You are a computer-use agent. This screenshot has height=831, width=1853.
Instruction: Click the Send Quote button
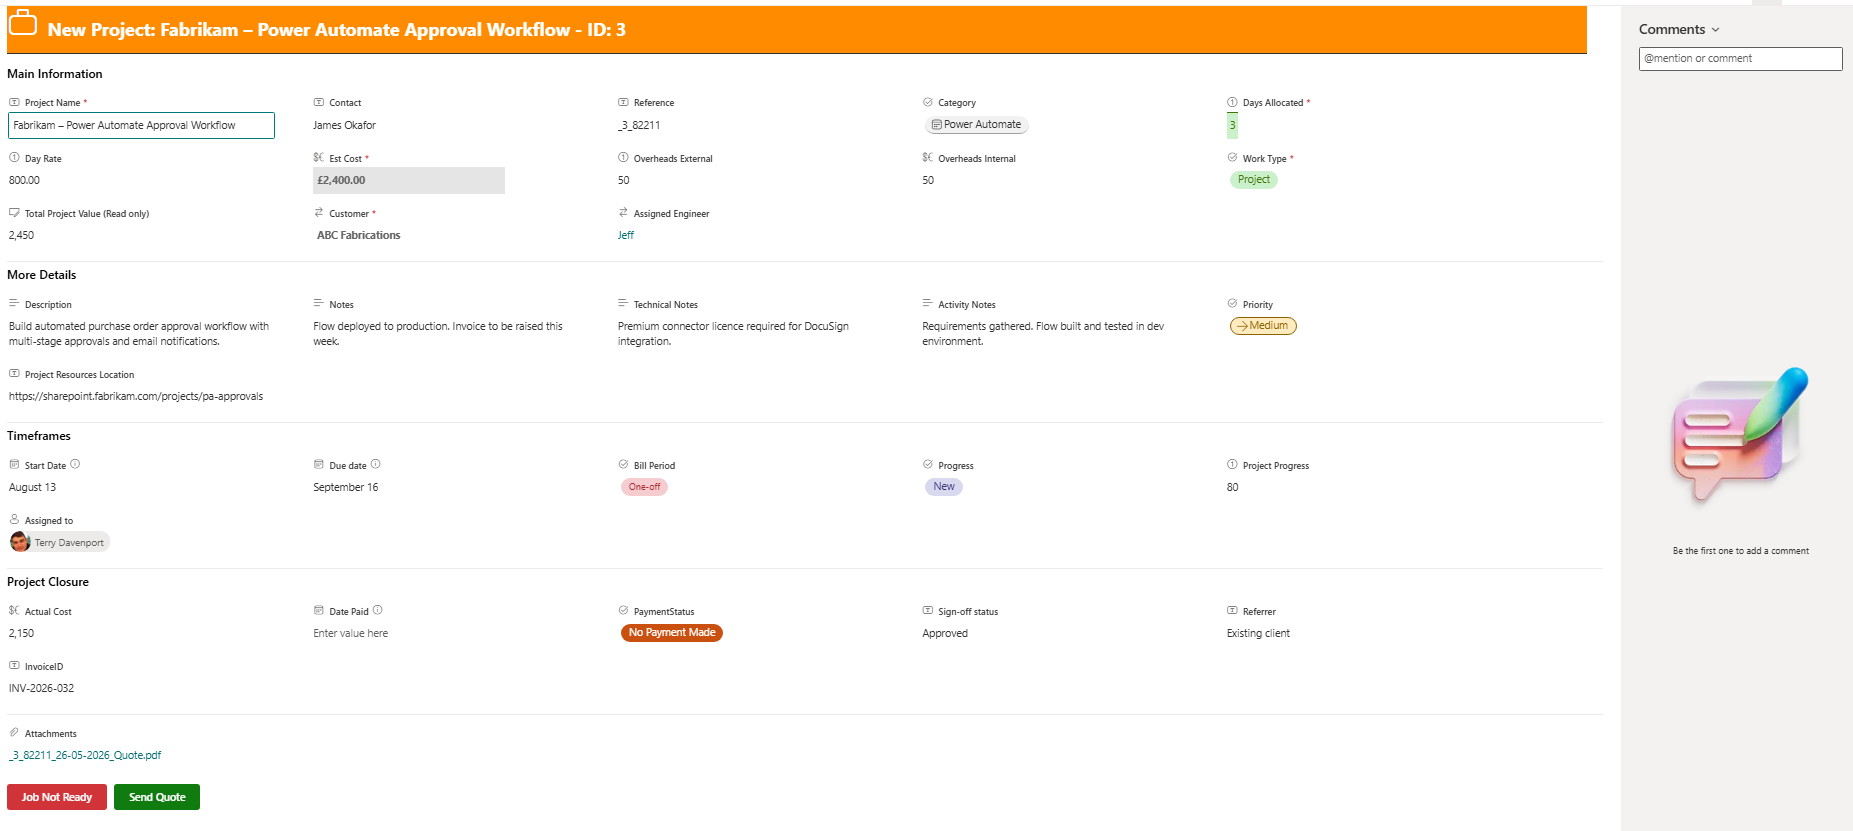(x=157, y=797)
